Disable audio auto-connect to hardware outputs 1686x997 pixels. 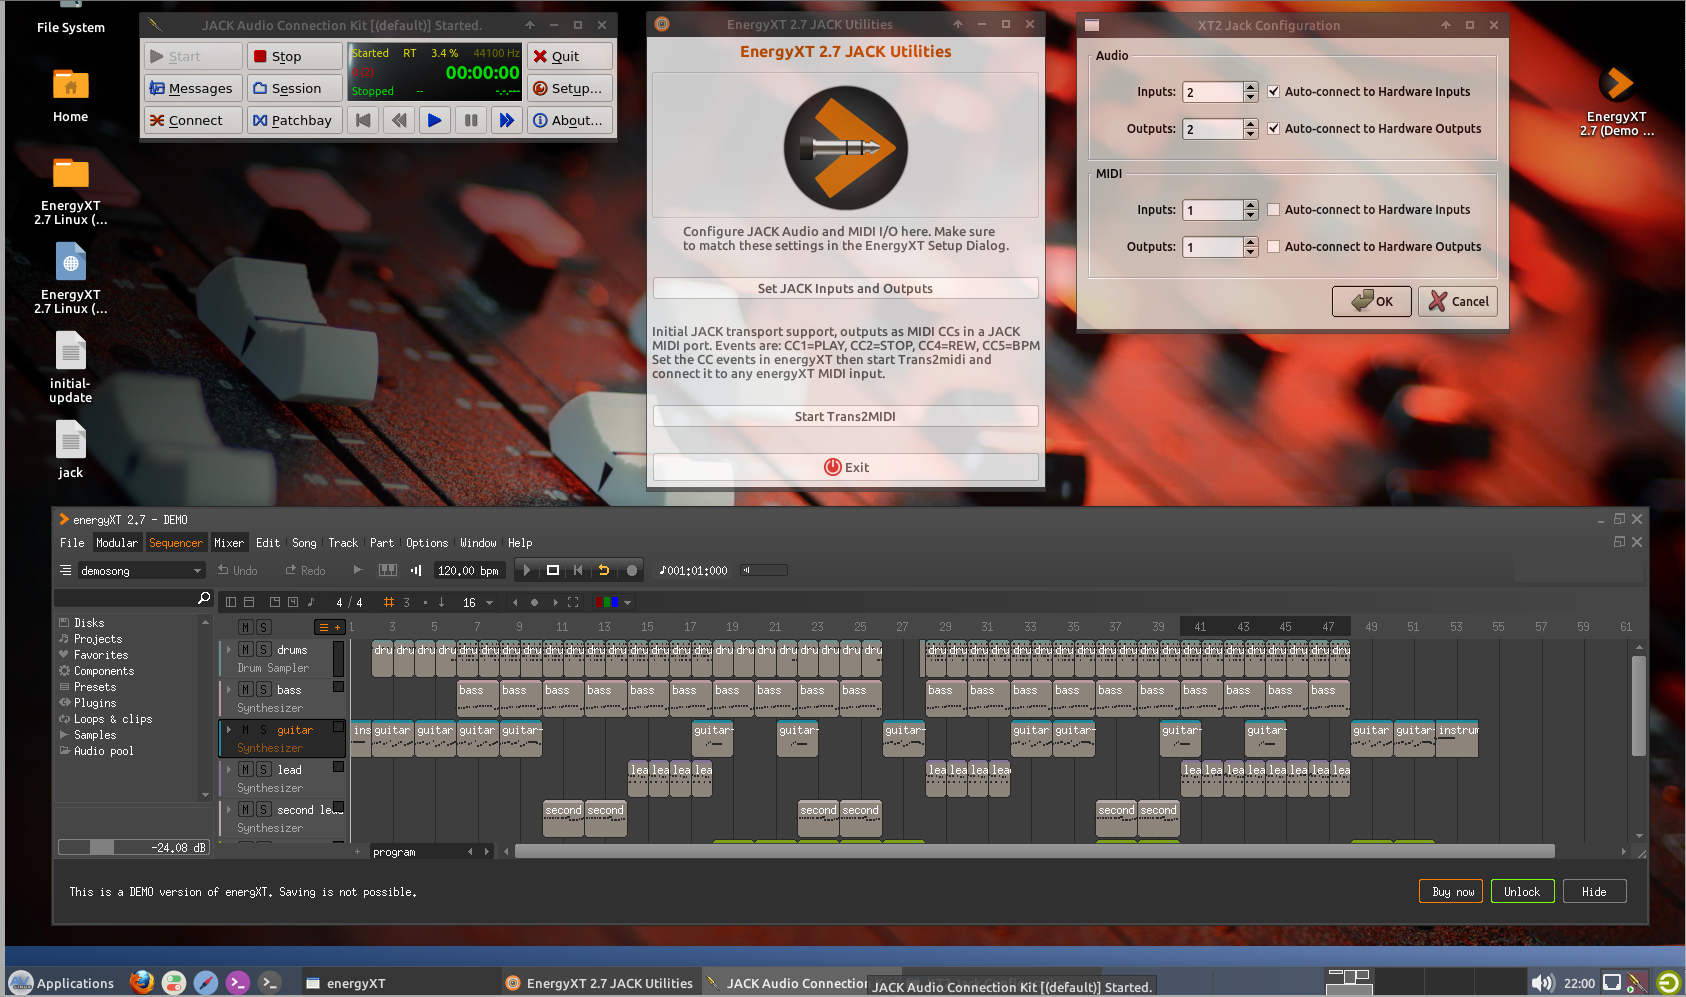coord(1273,128)
